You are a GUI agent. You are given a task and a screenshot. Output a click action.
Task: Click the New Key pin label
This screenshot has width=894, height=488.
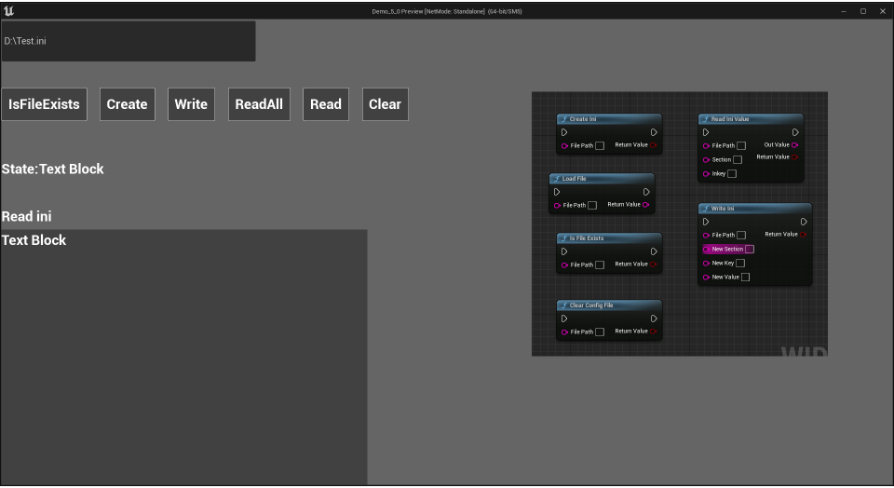tap(723, 263)
